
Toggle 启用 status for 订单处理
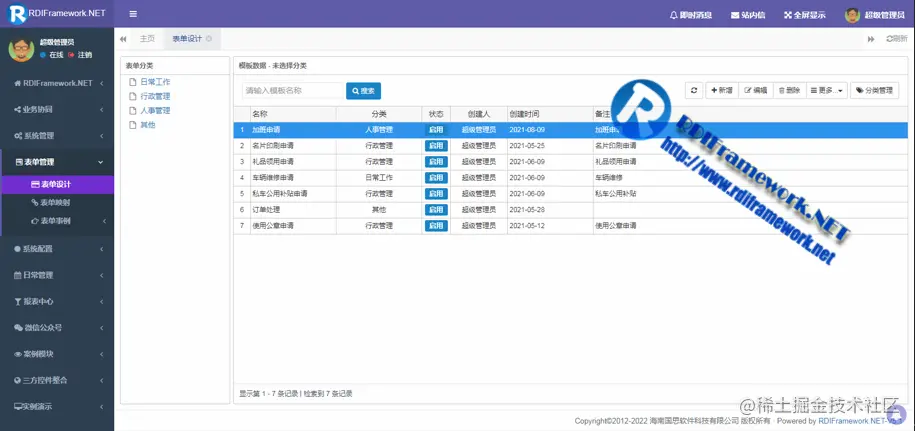(436, 209)
